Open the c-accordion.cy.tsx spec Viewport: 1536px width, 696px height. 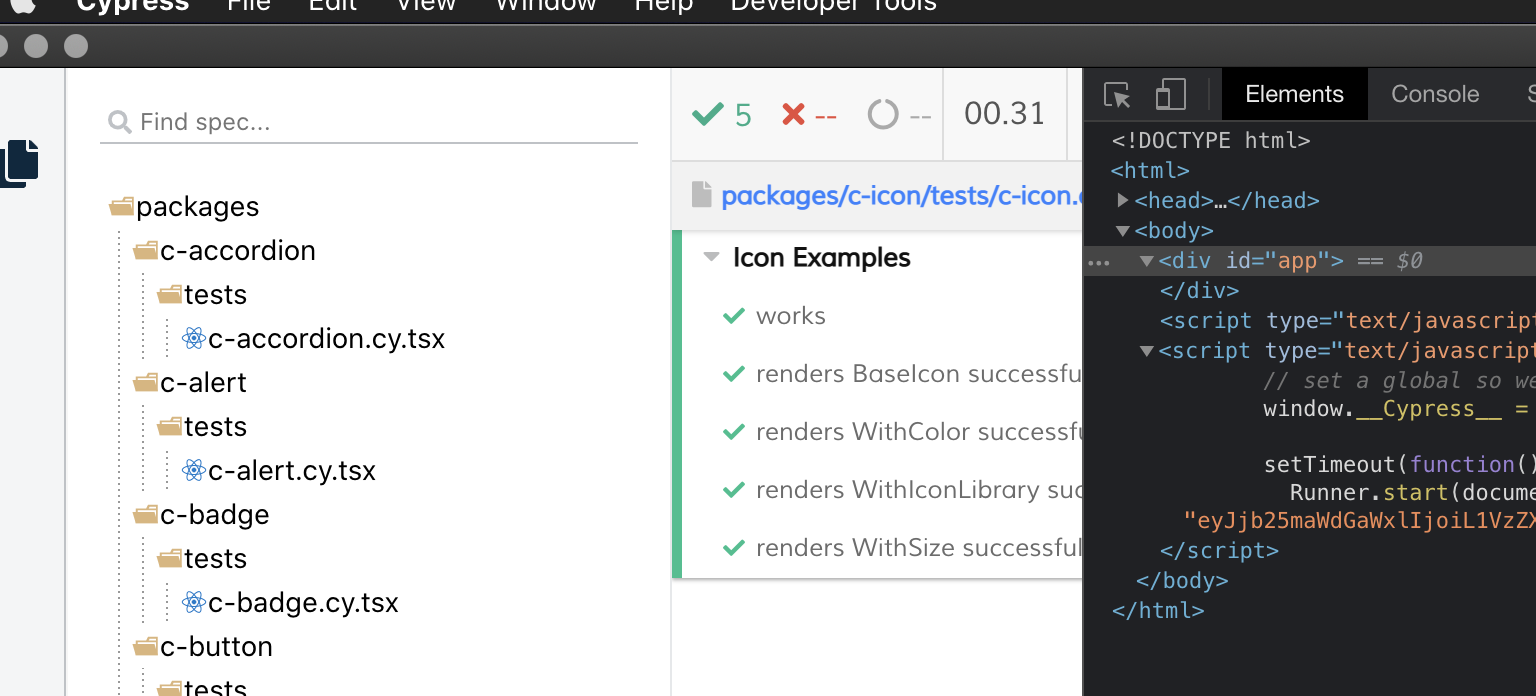click(327, 339)
